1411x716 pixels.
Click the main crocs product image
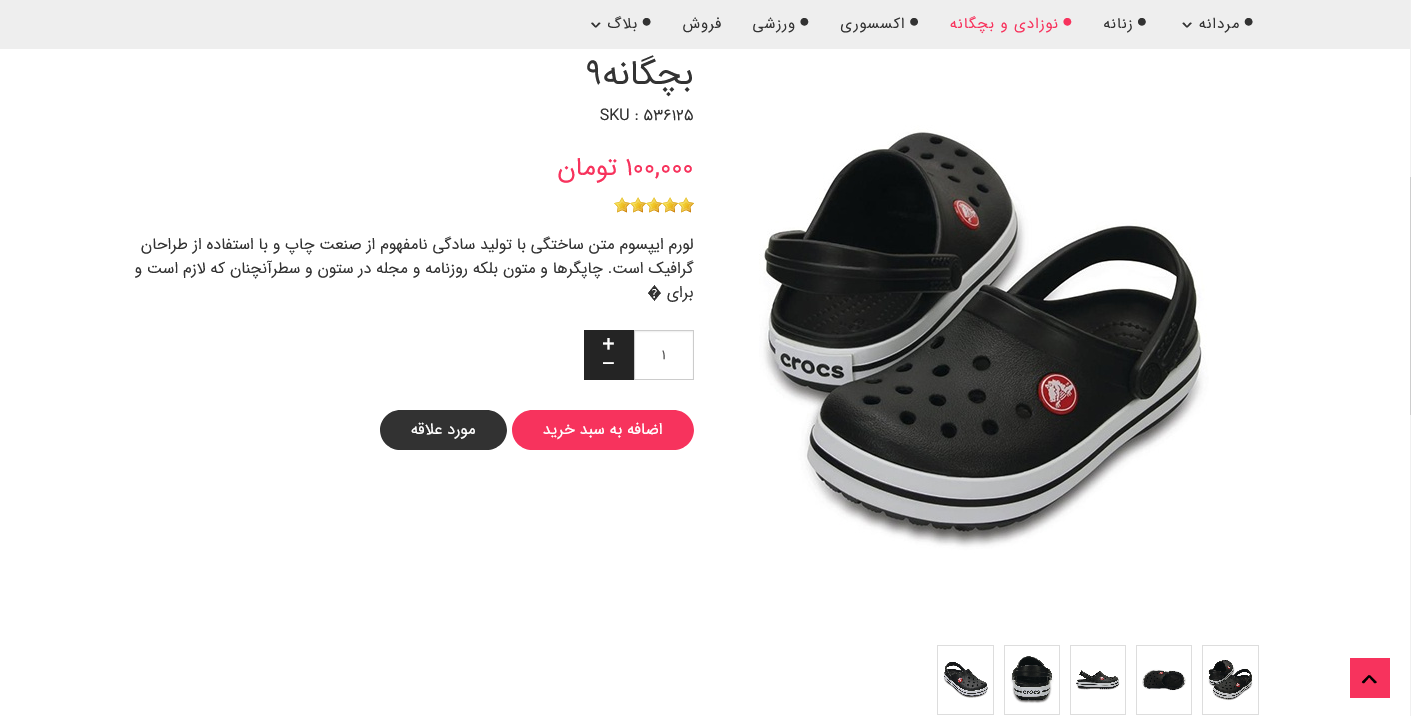[982, 336]
